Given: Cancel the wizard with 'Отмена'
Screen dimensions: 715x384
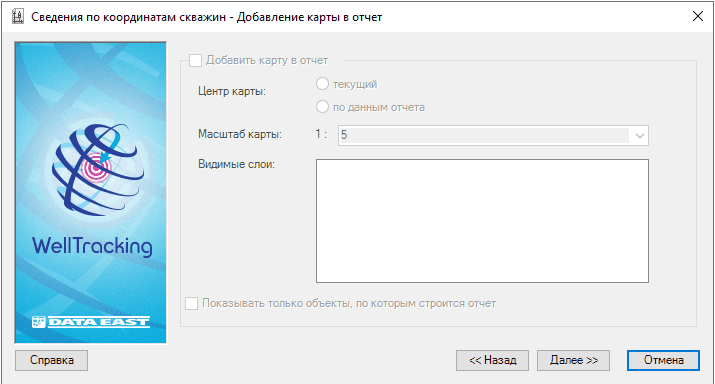Looking at the screenshot, I should point(663,360).
